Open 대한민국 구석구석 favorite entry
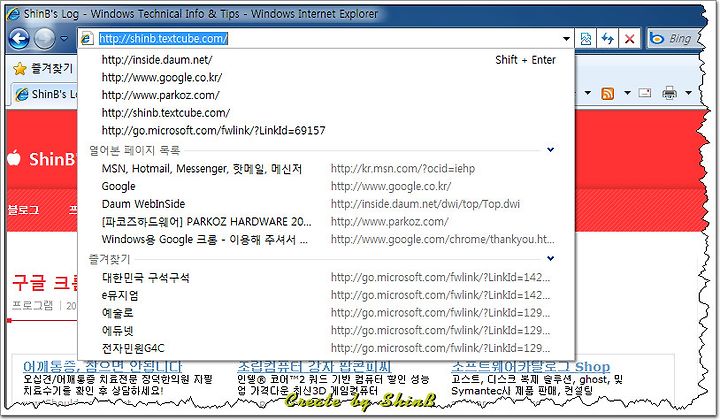 pyautogui.click(x=326, y=277)
